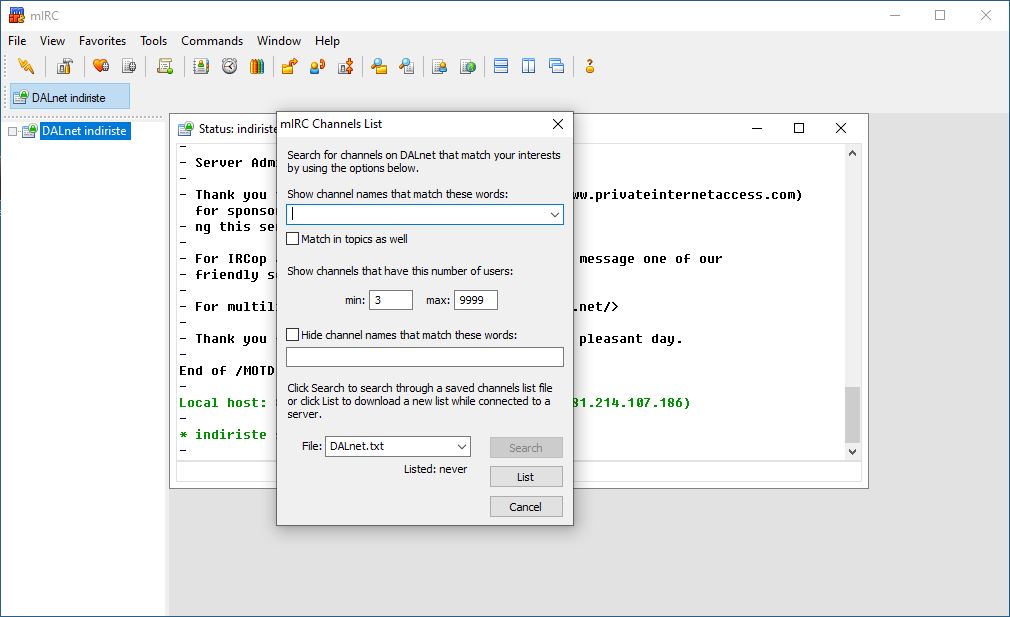
Task: Check Hide channel names that match
Action: tap(292, 335)
